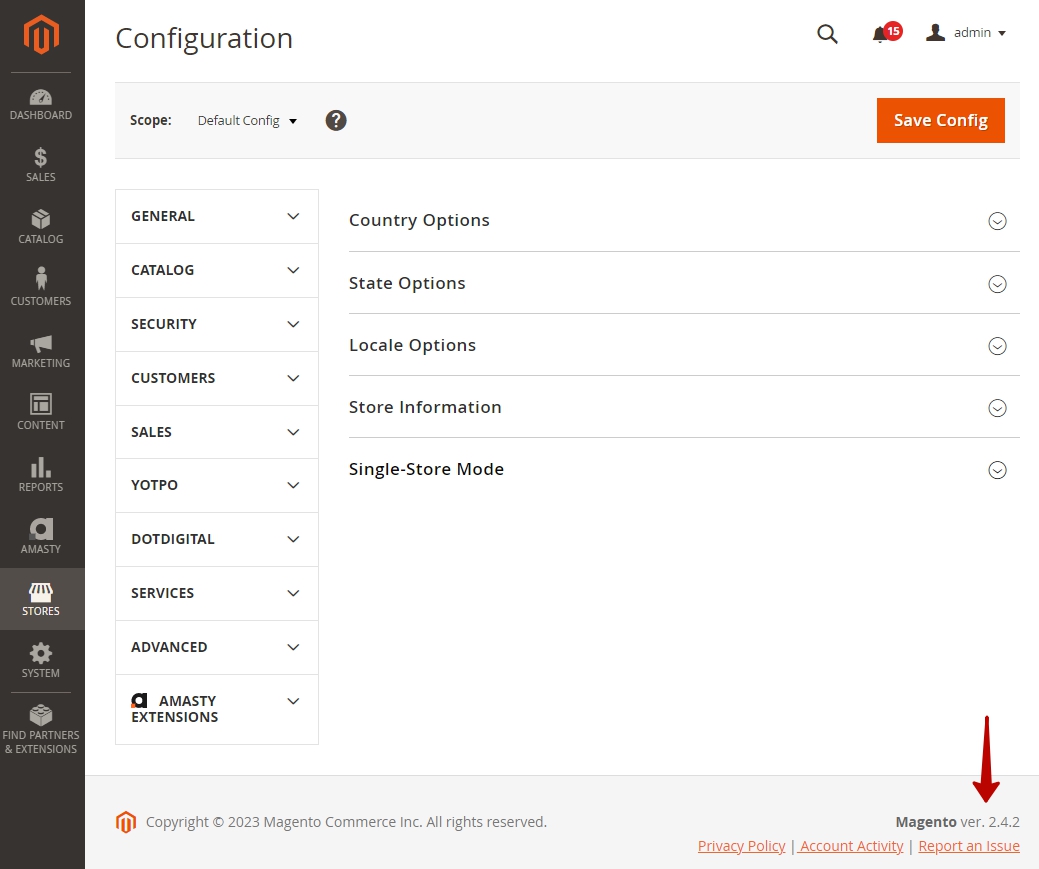Open the Marketing megaphone icon menu

pyautogui.click(x=41, y=351)
